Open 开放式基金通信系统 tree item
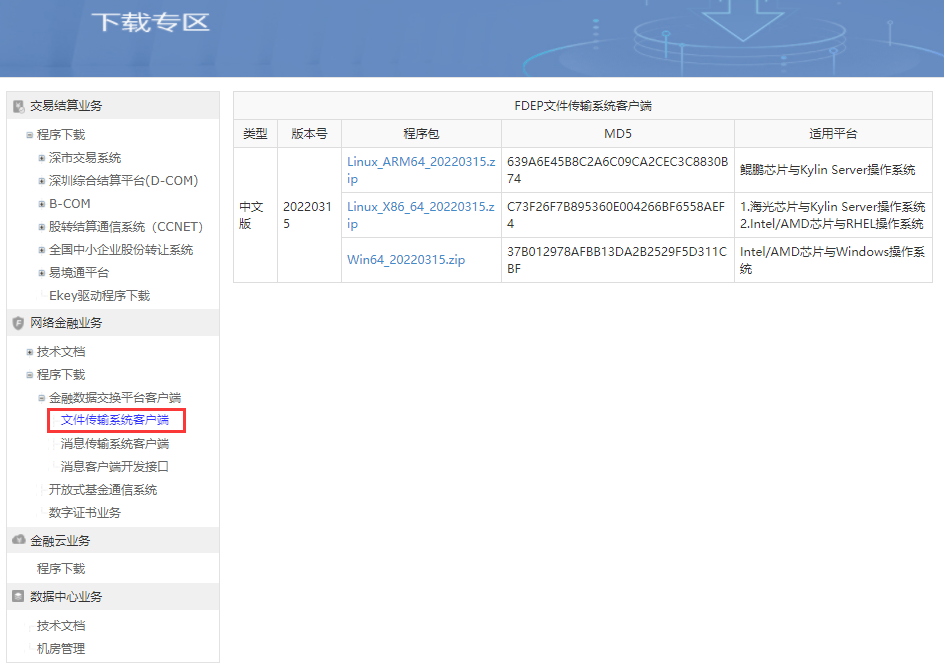This screenshot has width=944, height=668. click(103, 490)
